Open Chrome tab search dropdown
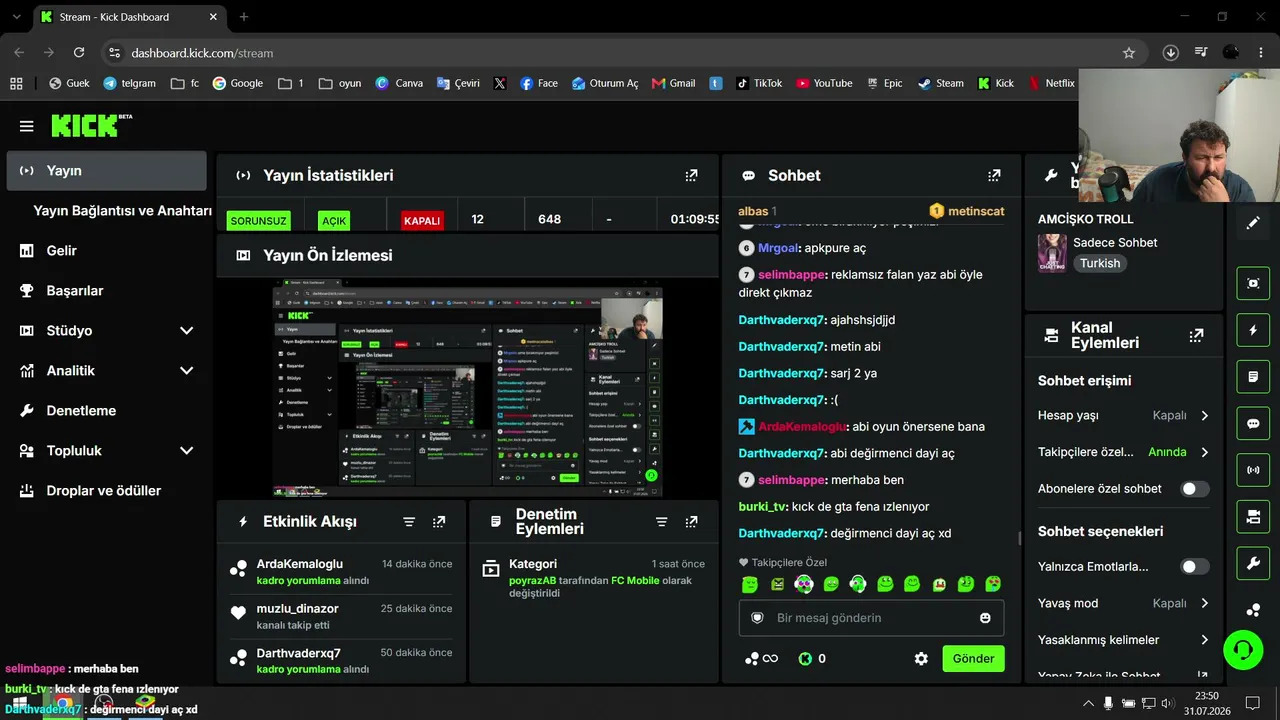Screen dimensions: 1280x720 pos(17,17)
